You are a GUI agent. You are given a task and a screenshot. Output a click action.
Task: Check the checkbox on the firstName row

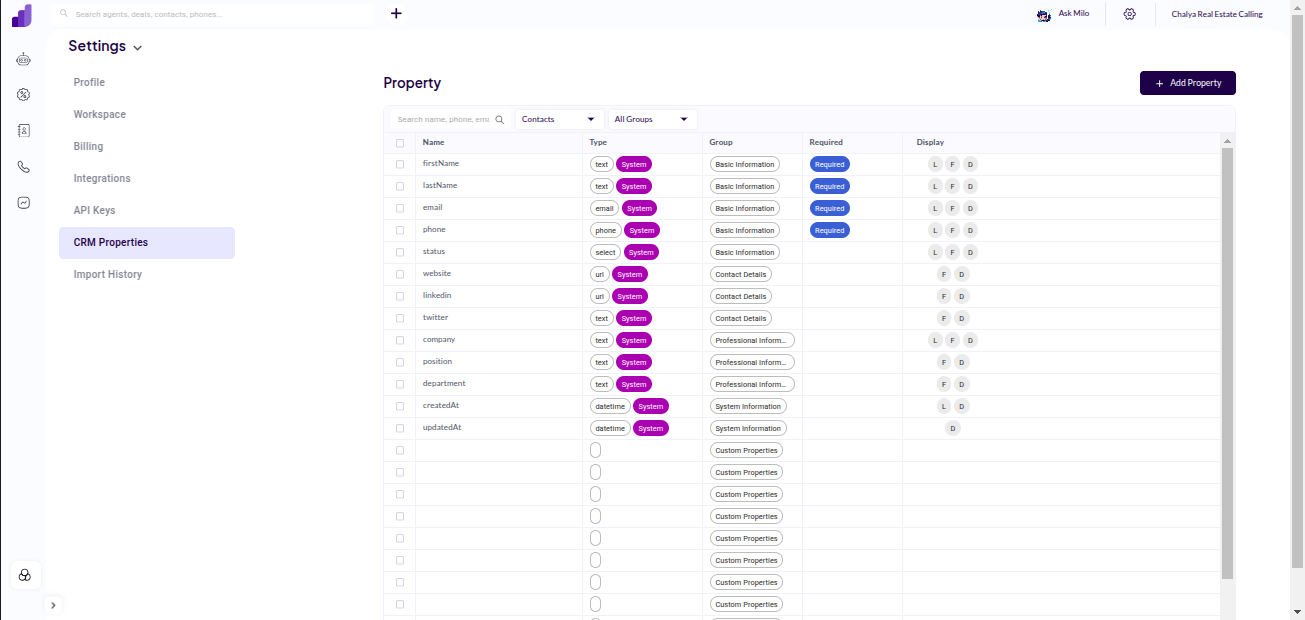coord(400,163)
